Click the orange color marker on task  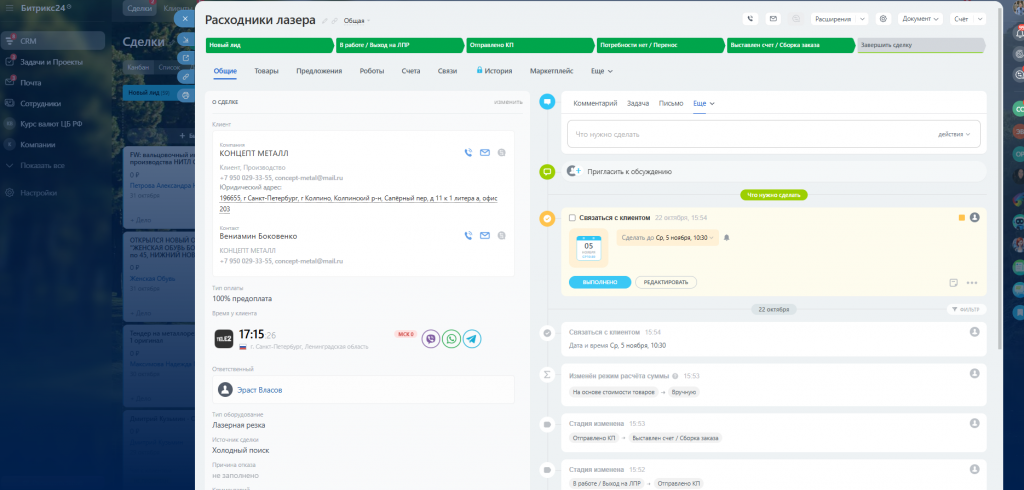coord(961,218)
